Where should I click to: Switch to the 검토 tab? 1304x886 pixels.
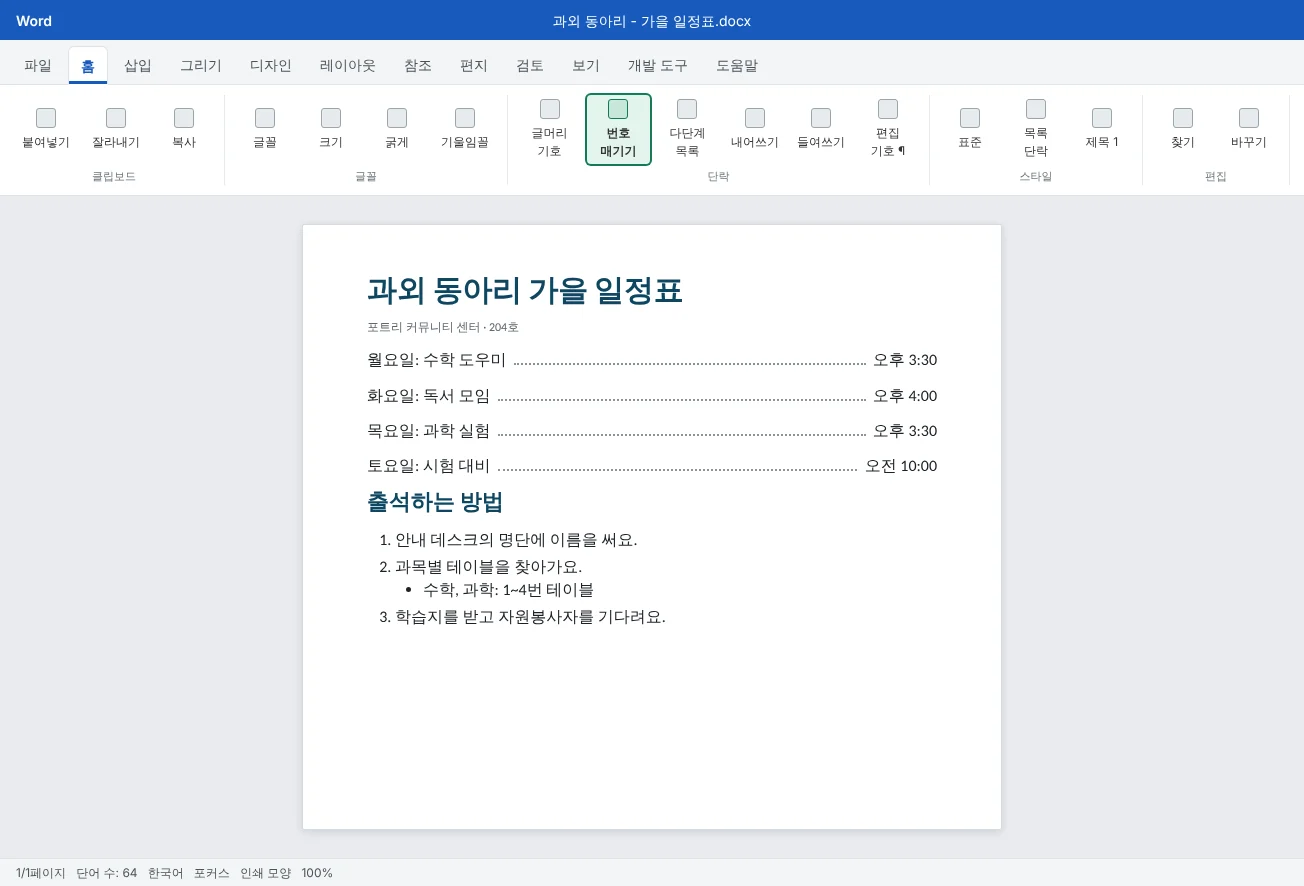(x=530, y=66)
